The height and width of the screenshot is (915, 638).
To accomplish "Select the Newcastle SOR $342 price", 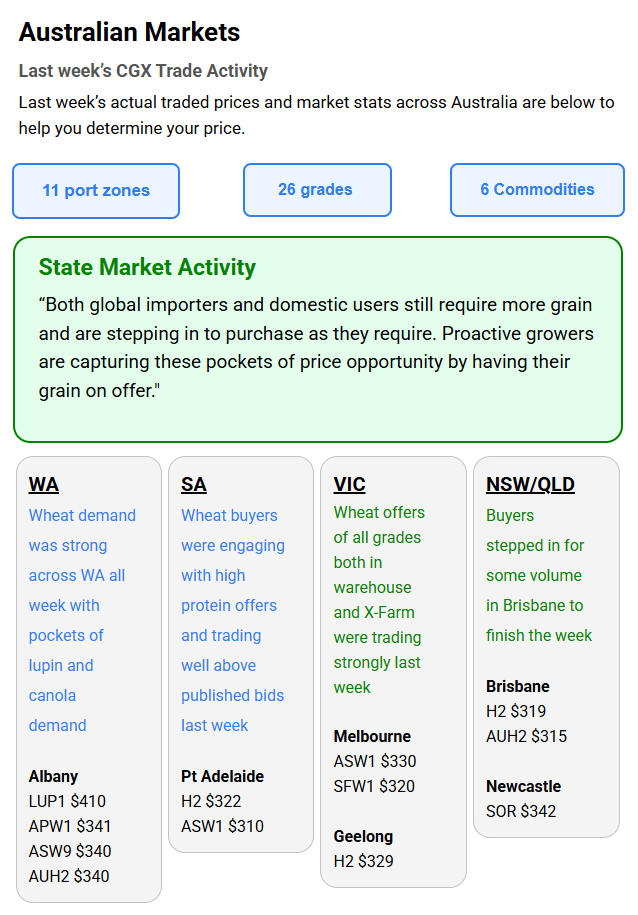I will tap(521, 811).
